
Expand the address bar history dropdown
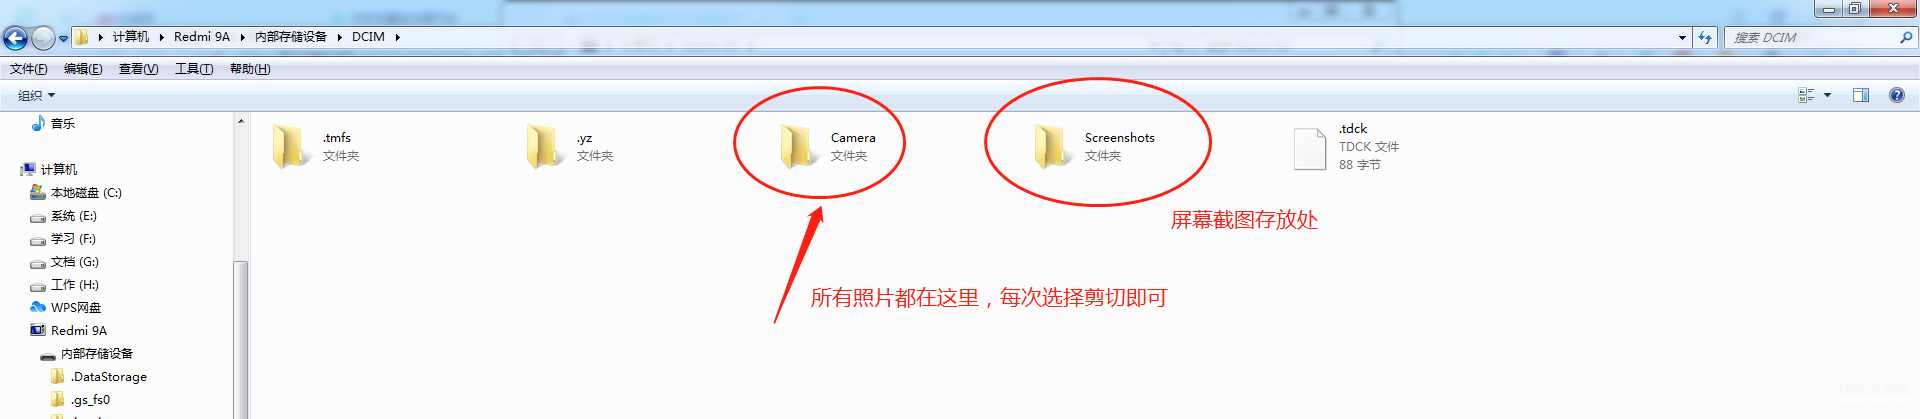1682,37
